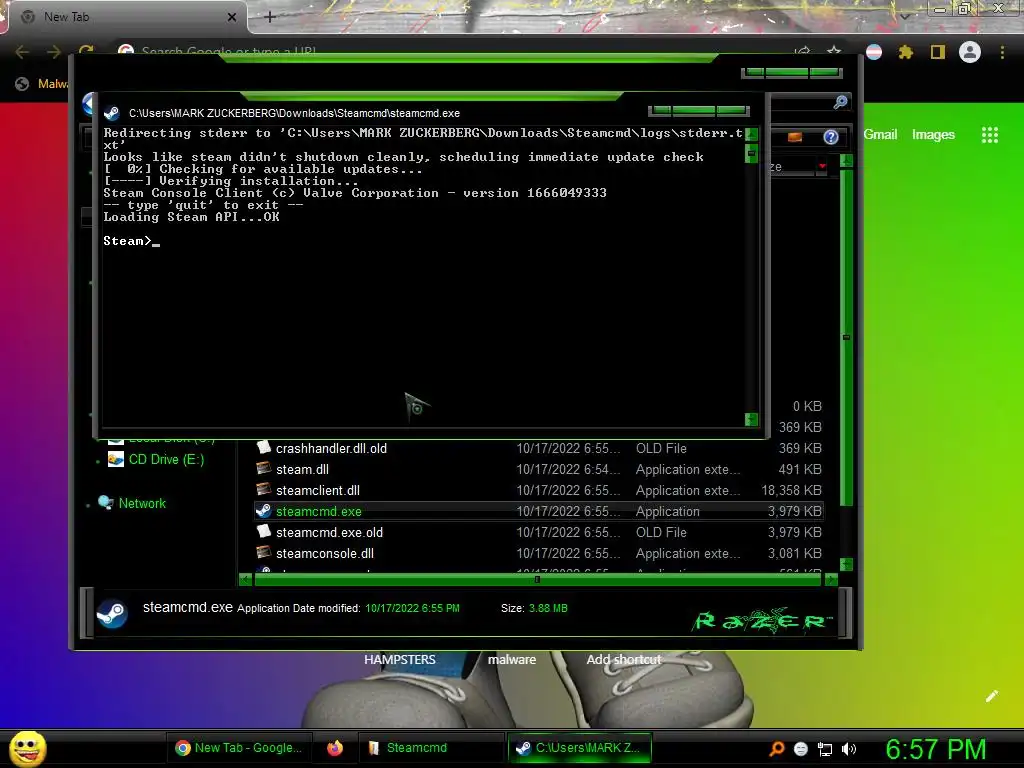
Task: Select the steamcmd.exe.old file
Action: (329, 532)
